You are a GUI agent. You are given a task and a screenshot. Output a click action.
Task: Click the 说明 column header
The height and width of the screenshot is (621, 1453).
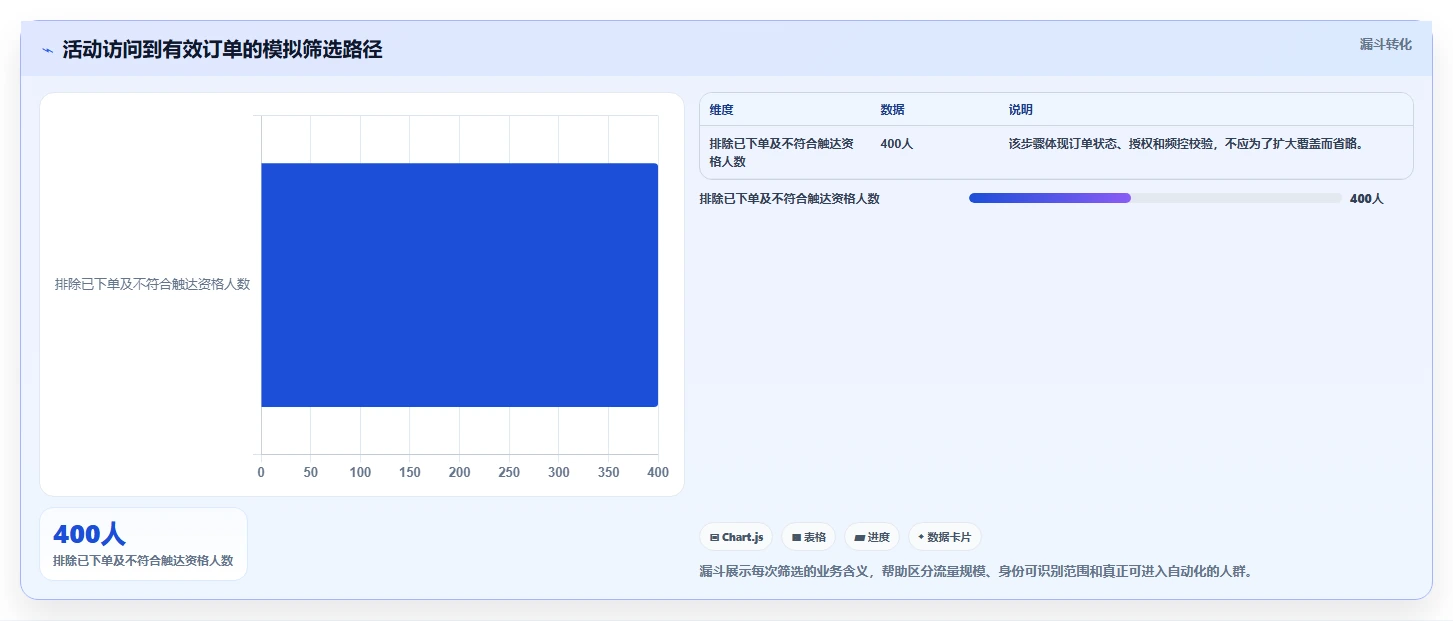[x=1021, y=110]
